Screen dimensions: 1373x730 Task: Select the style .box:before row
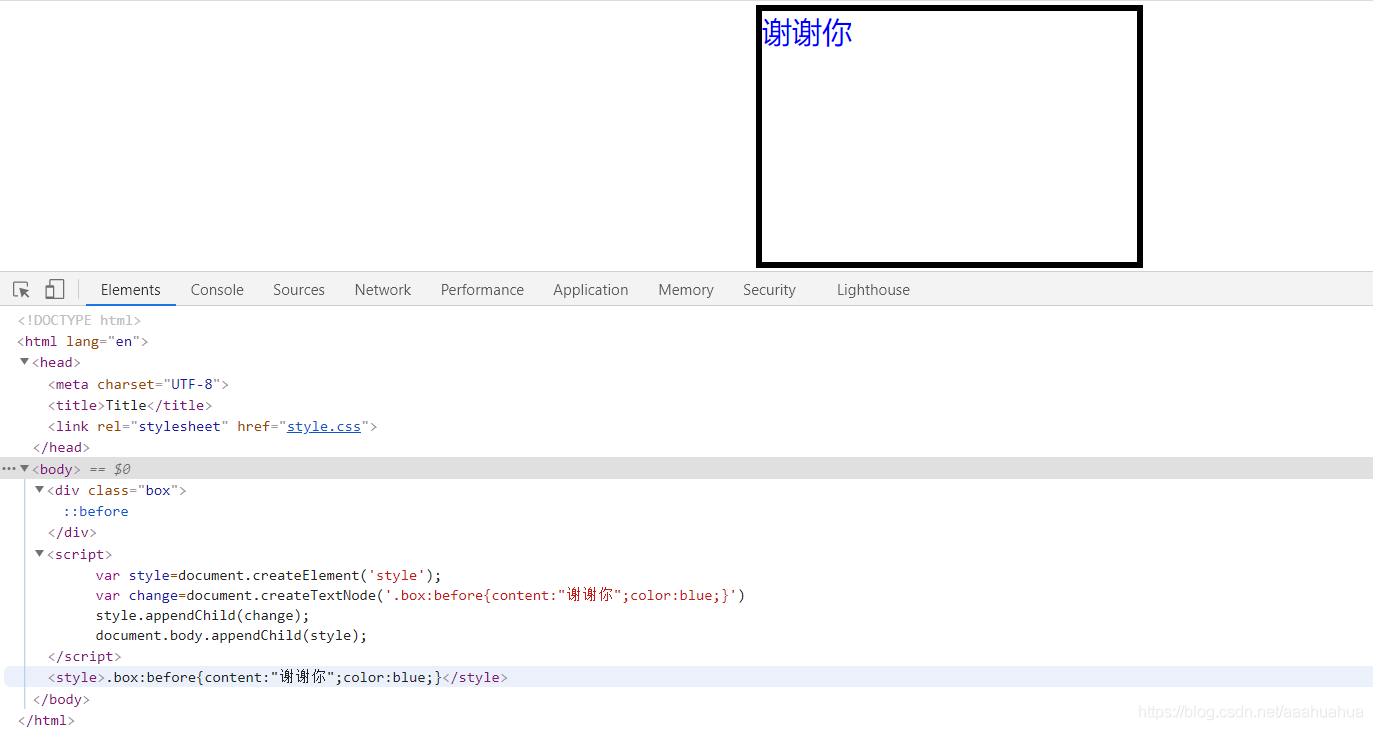[277, 677]
